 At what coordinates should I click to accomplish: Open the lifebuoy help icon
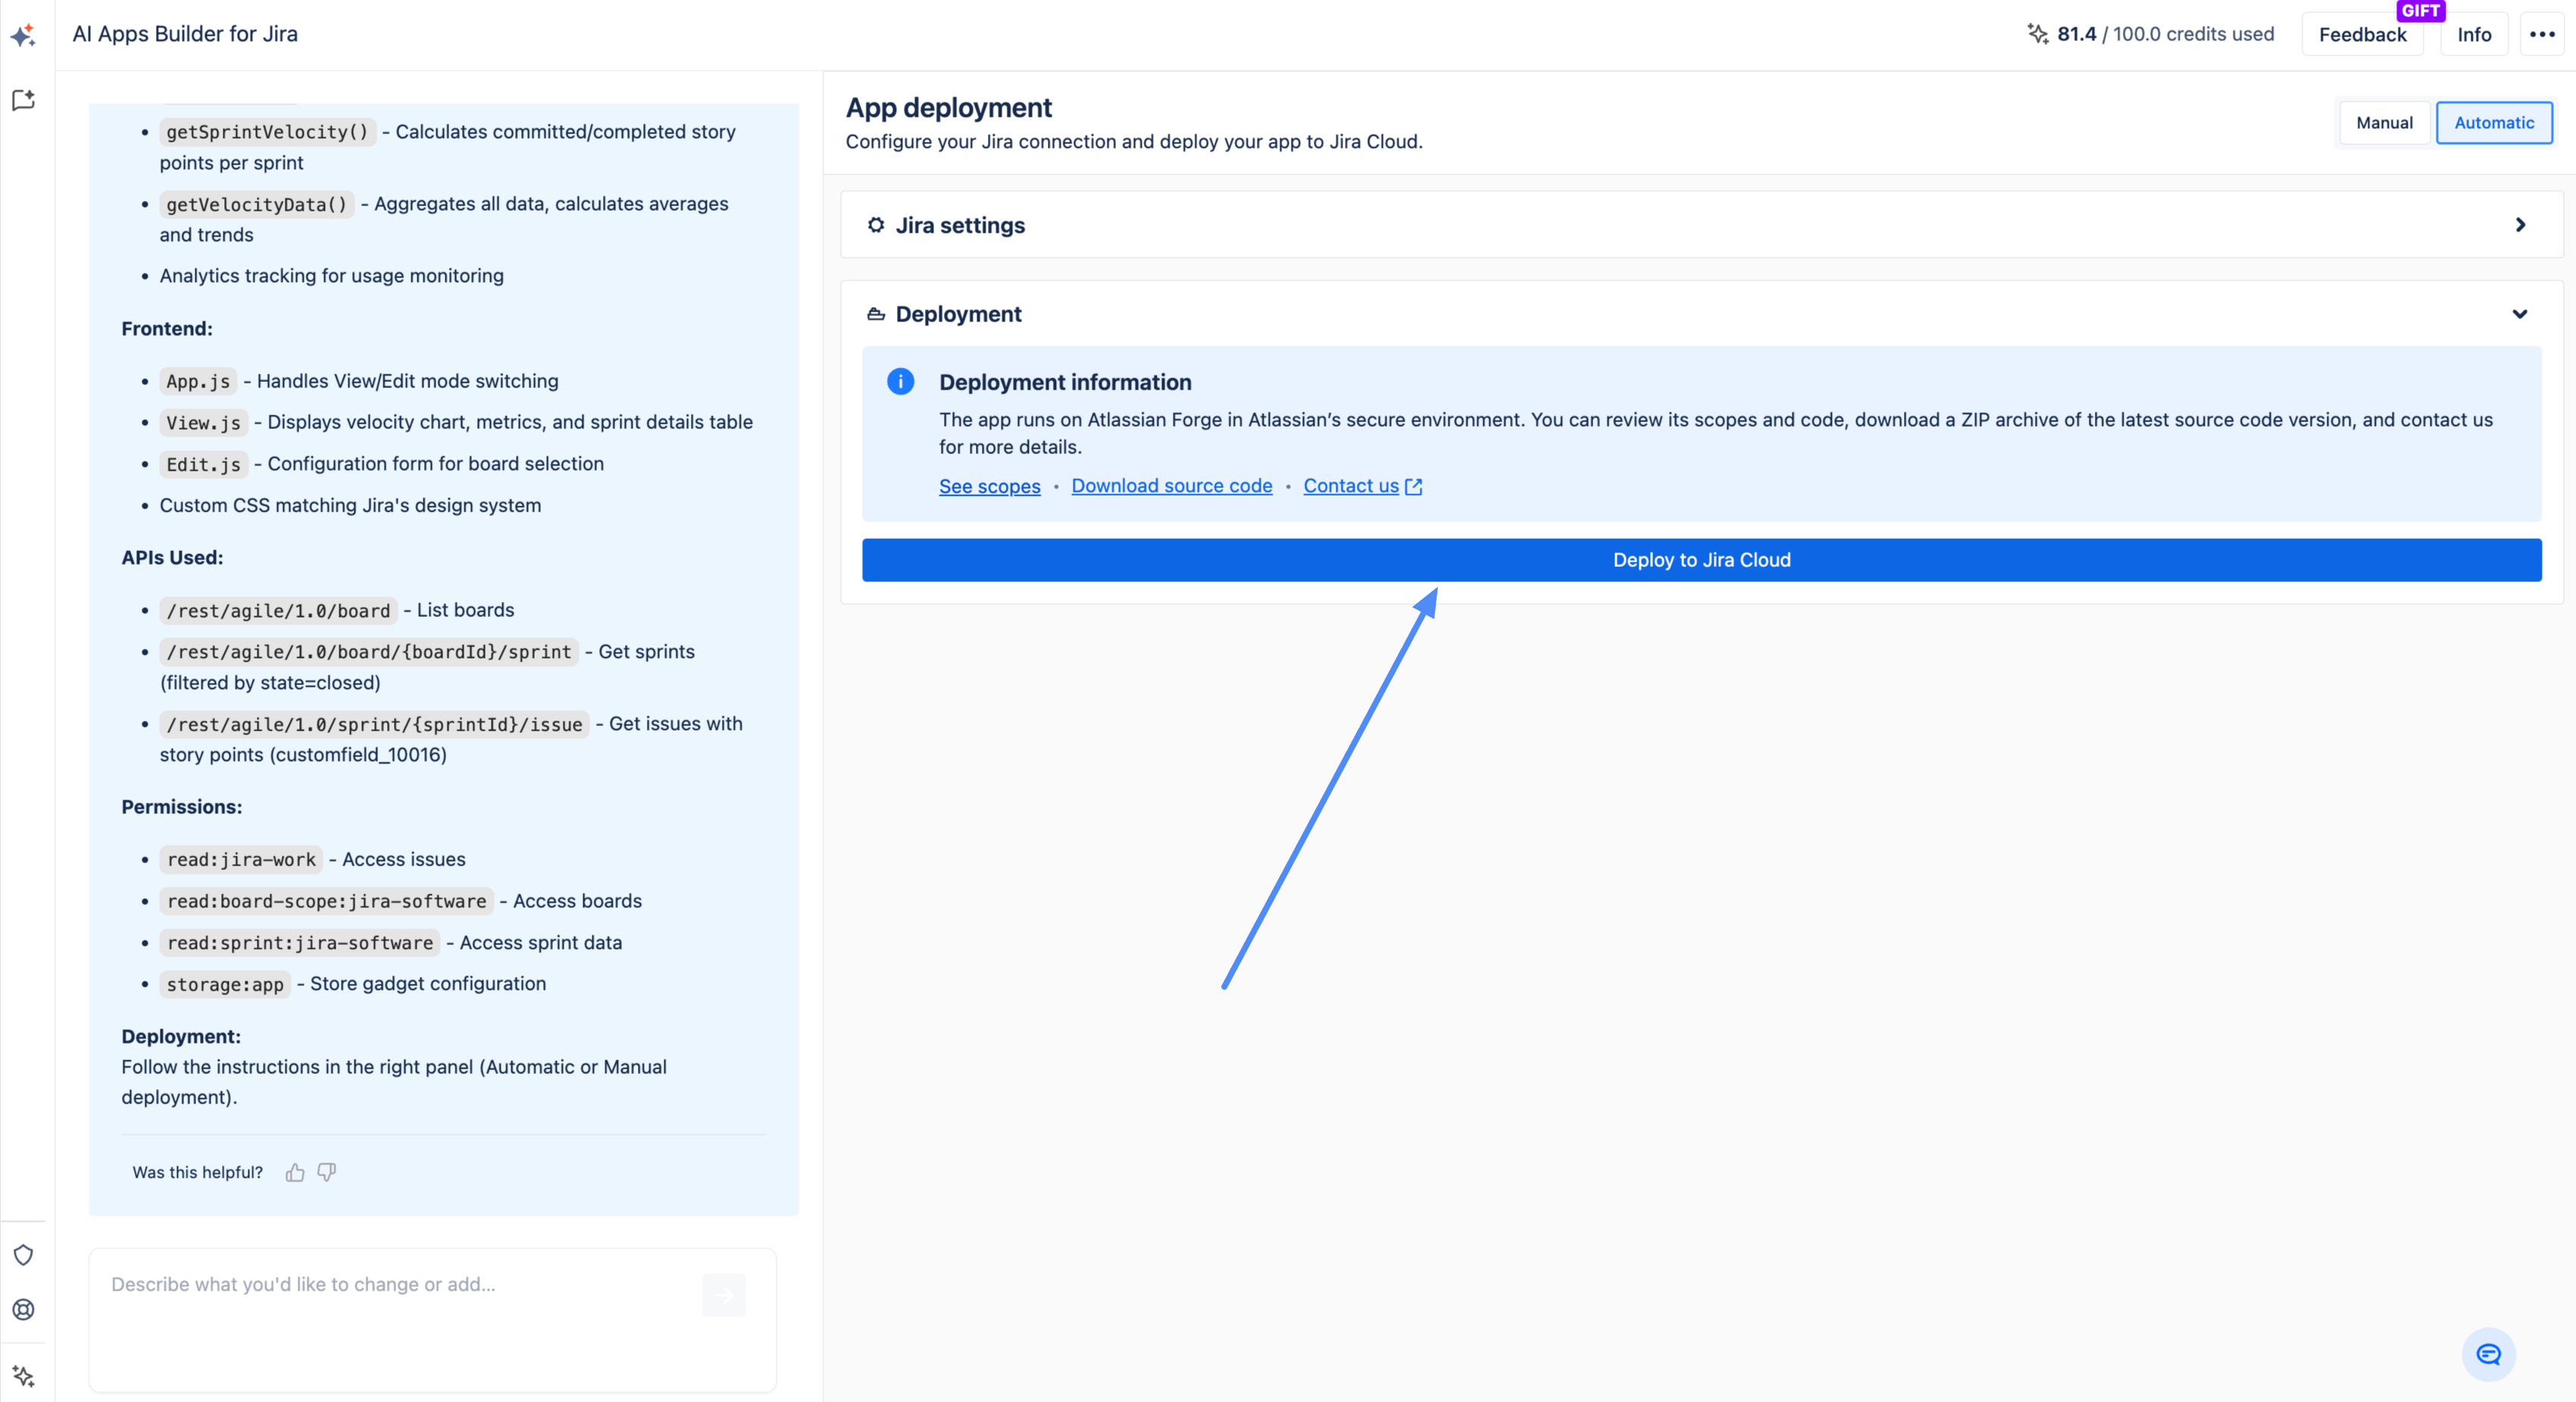24,1309
